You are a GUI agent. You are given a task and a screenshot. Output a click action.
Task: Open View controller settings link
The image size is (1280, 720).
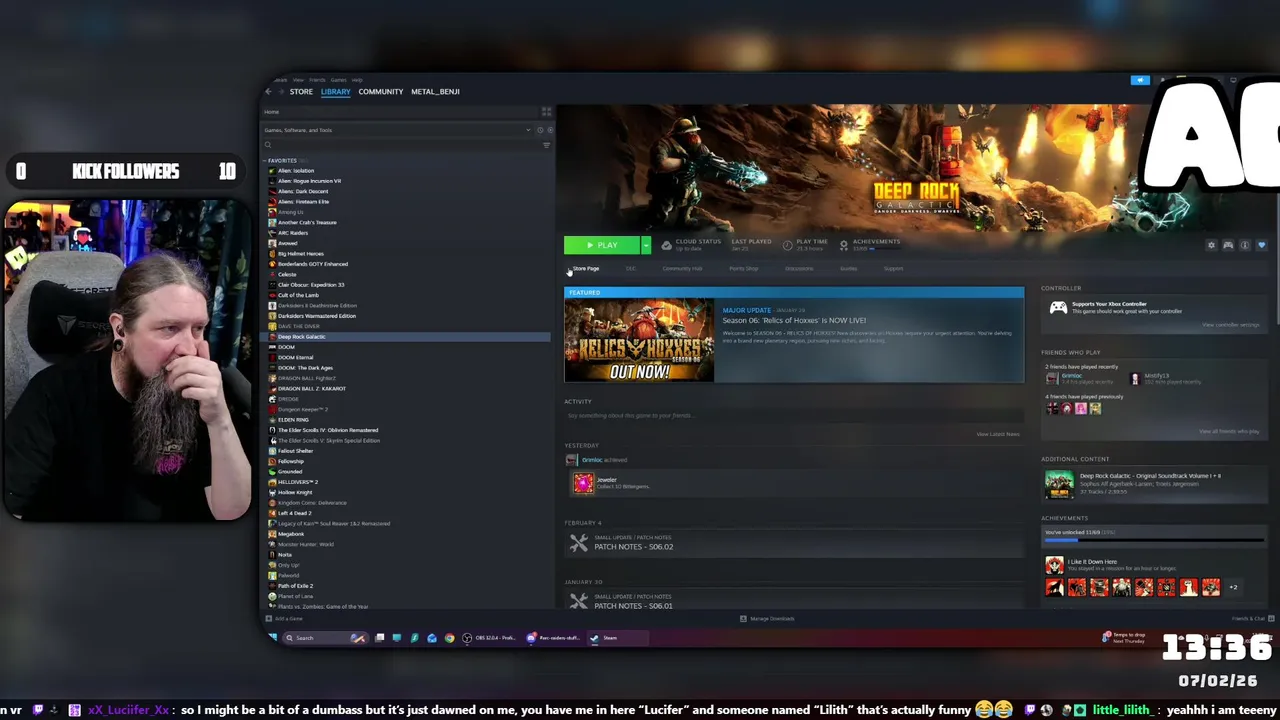coord(1231,325)
